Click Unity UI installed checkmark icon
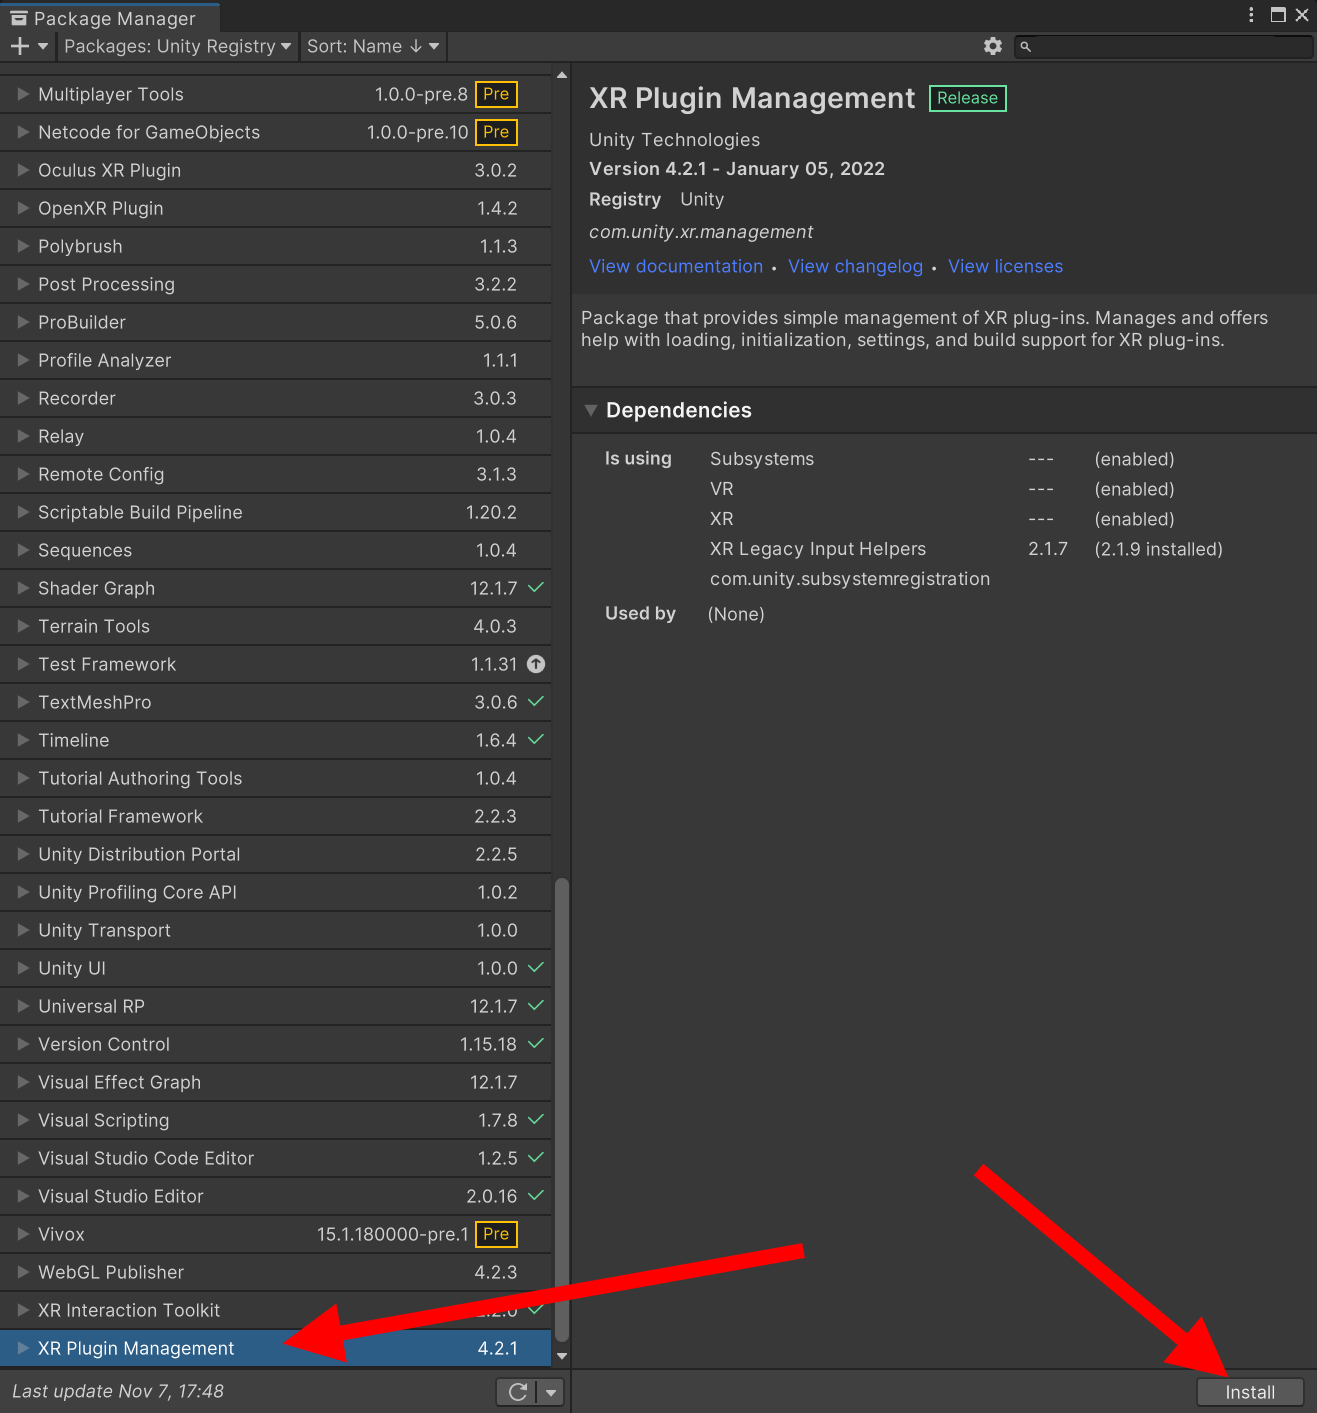Screen dimensions: 1317x1413 point(536,968)
